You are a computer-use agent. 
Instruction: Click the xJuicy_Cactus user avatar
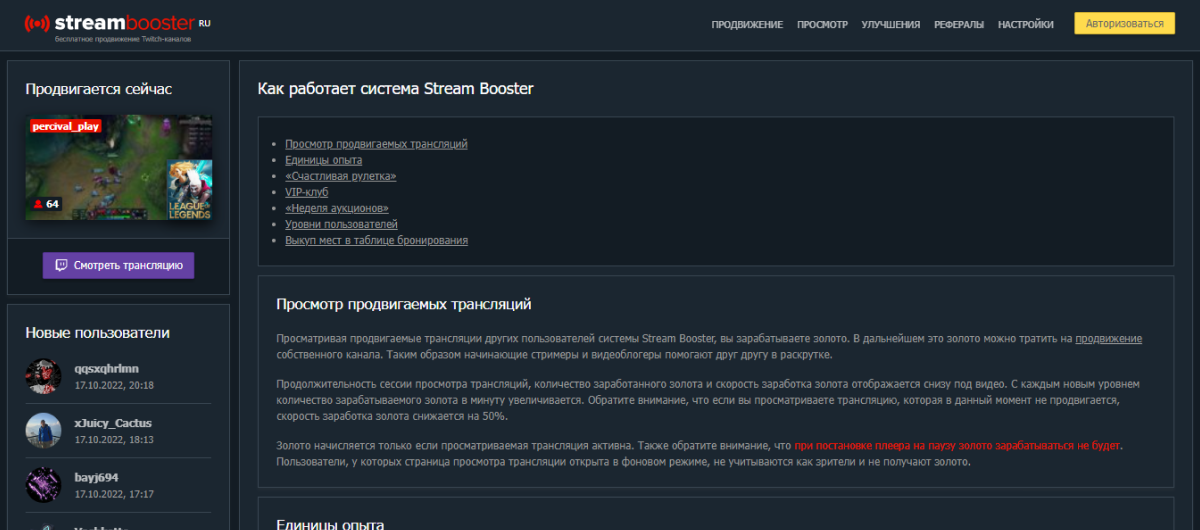point(44,430)
